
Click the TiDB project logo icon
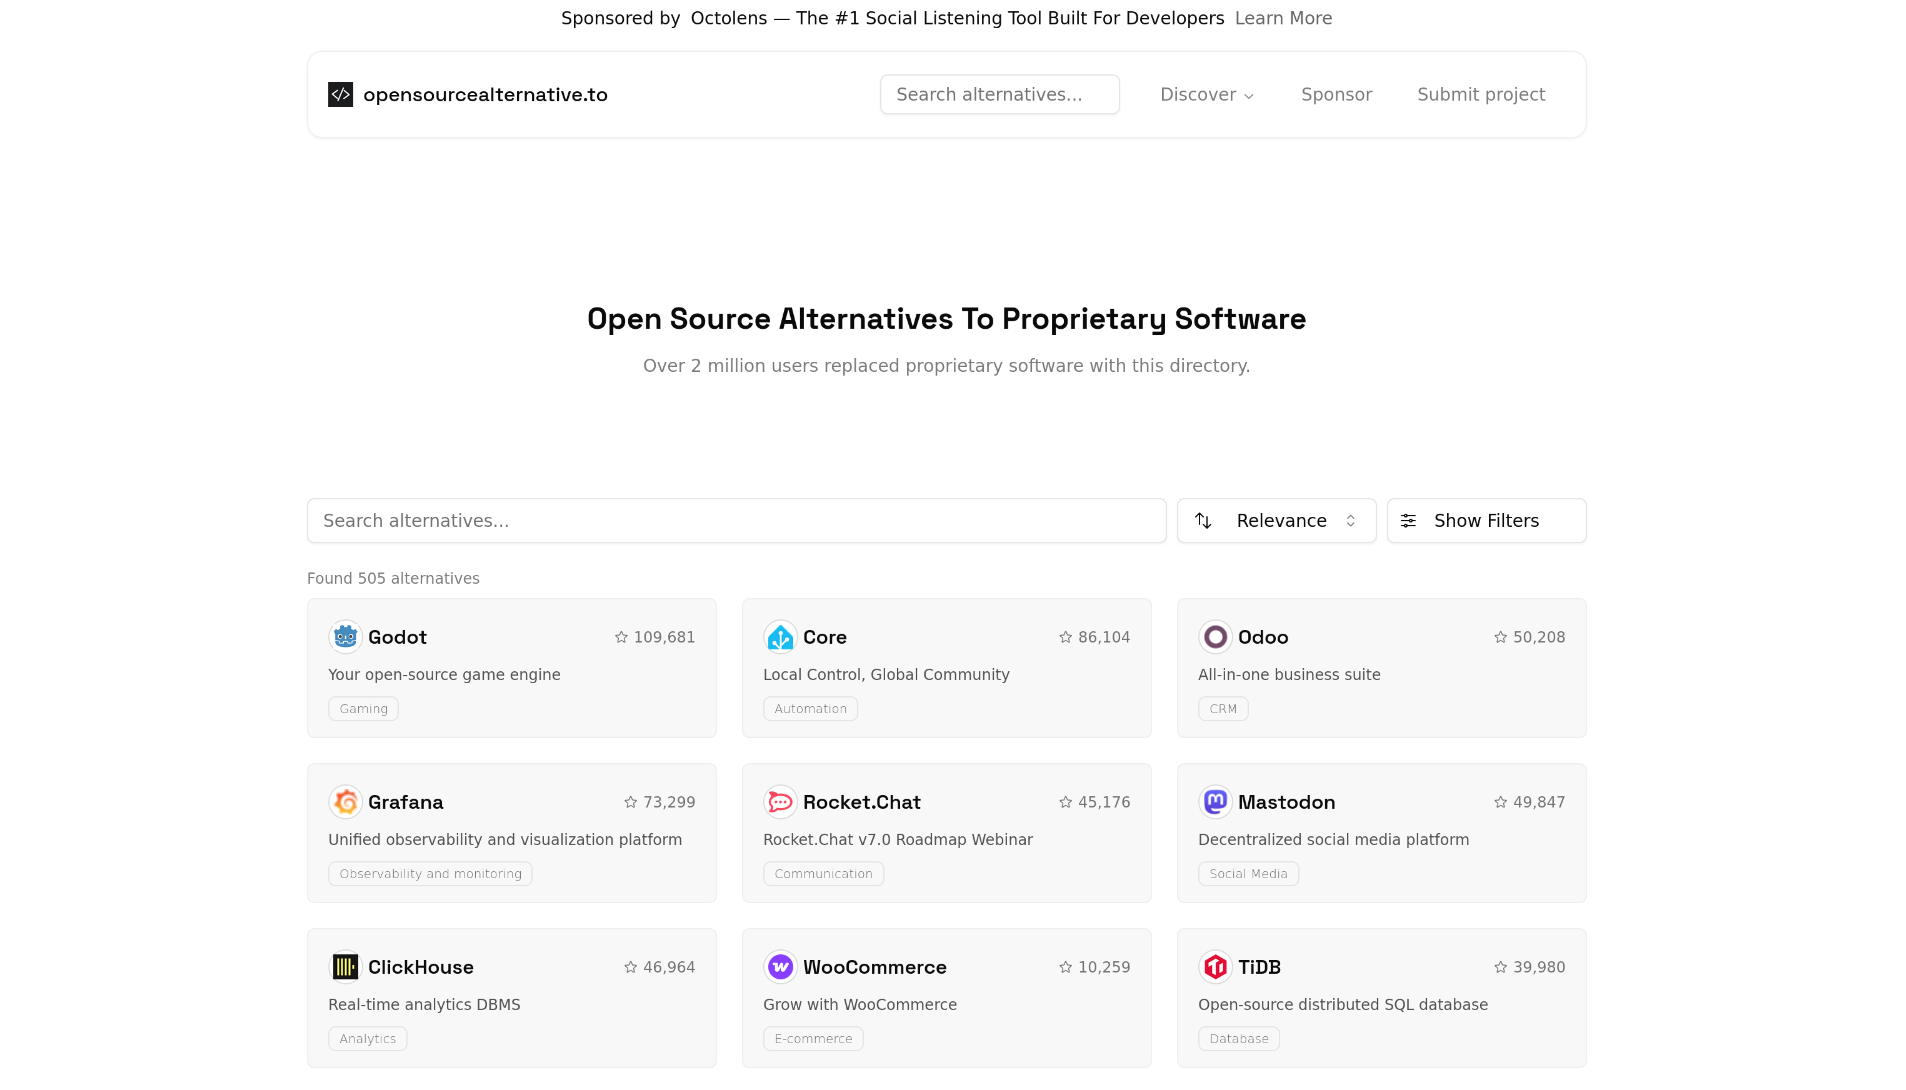pos(1215,967)
